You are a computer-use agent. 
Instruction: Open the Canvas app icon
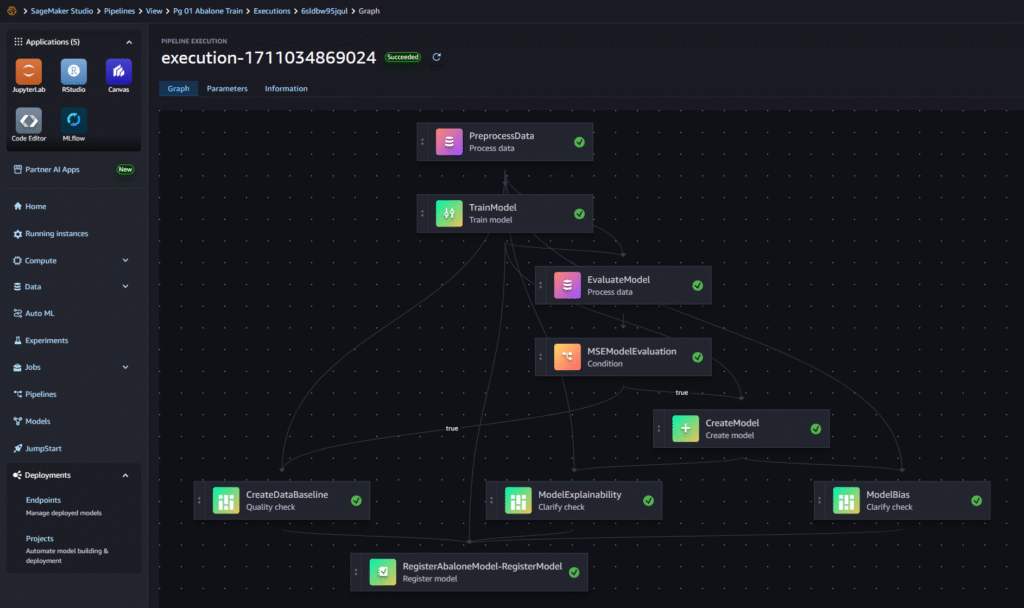pyautogui.click(x=118, y=73)
